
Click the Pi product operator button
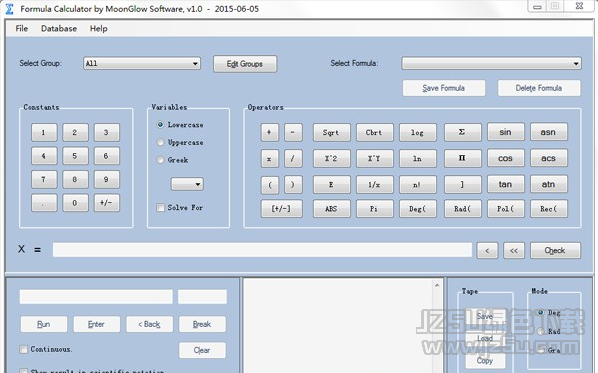pos(462,158)
